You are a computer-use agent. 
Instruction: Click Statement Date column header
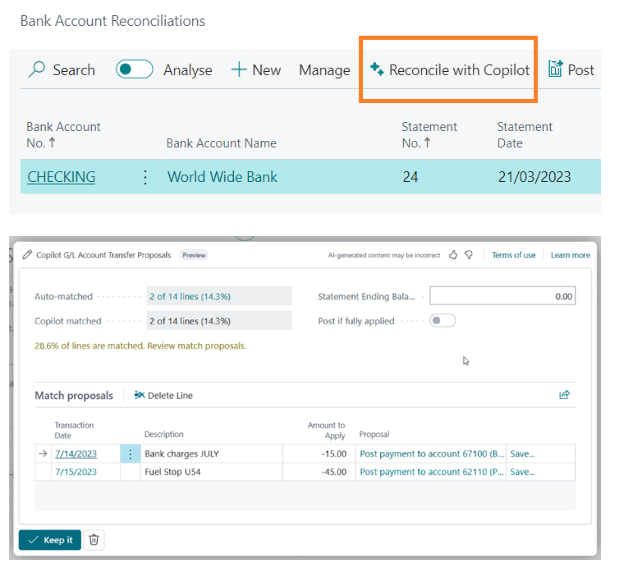pyautogui.click(x=525, y=135)
